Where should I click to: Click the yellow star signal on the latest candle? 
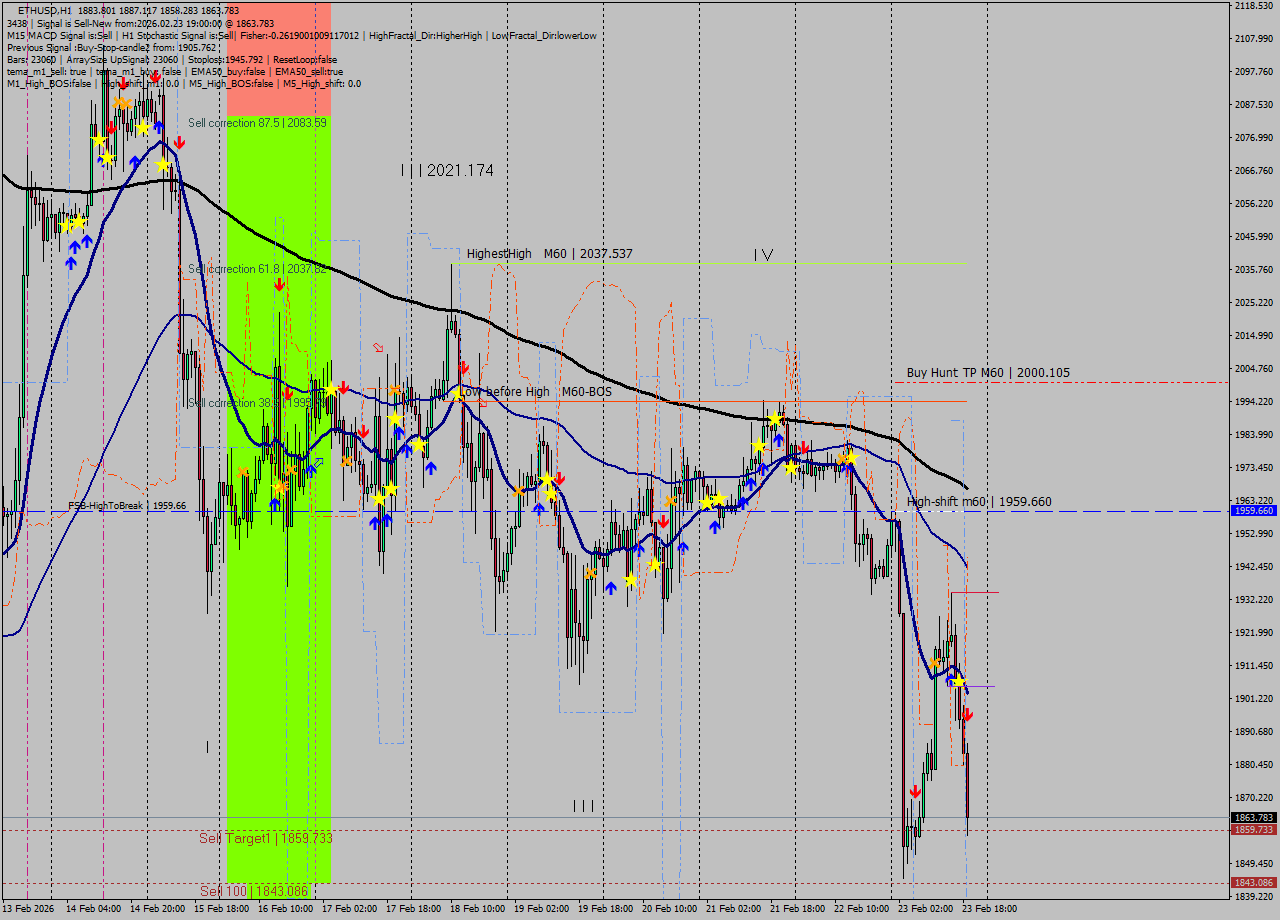pyautogui.click(x=959, y=683)
